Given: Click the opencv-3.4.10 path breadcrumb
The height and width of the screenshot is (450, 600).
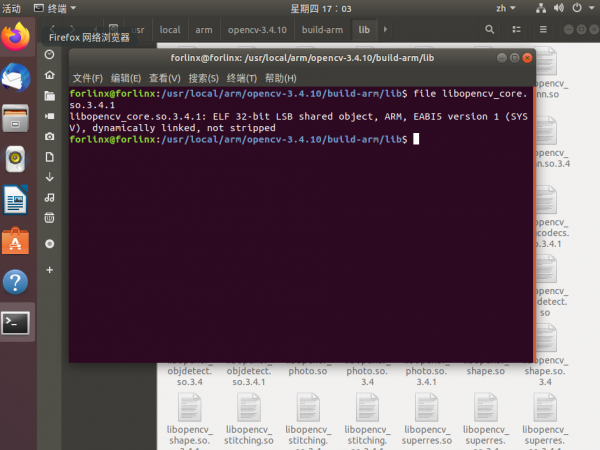Looking at the screenshot, I should (x=253, y=30).
